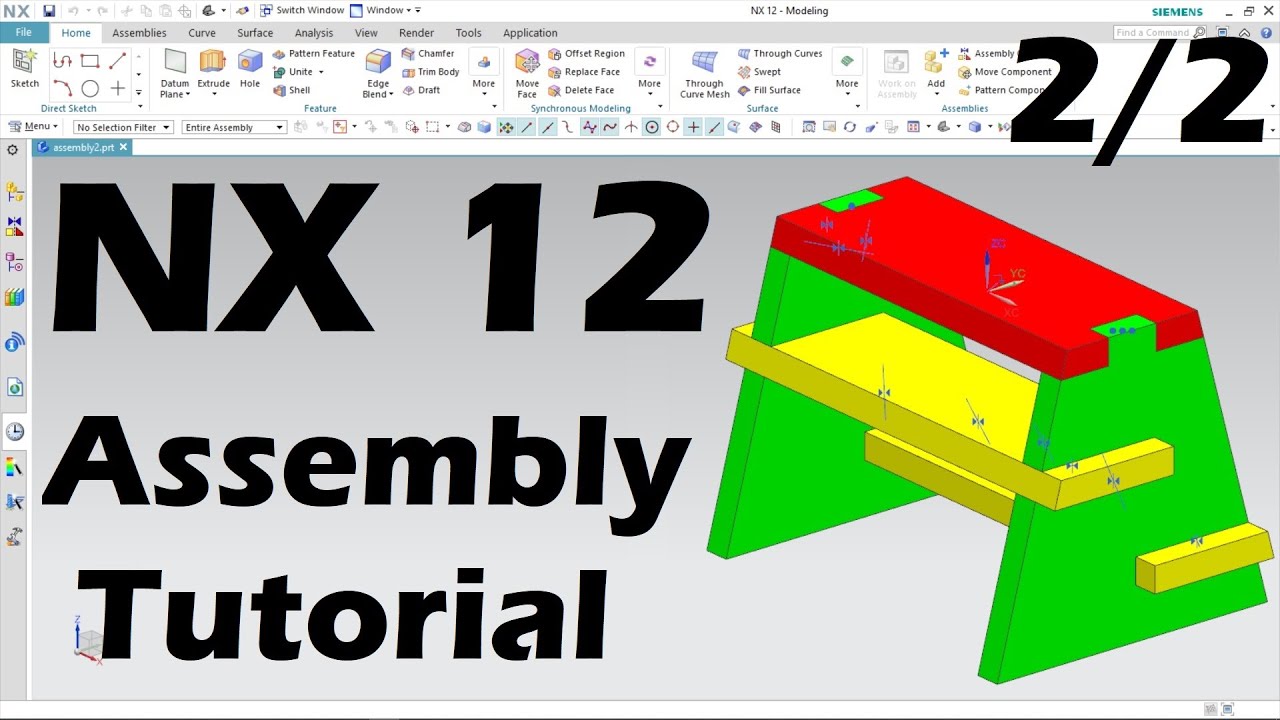1280x720 pixels.
Task: Click the Undo icon
Action: click(x=73, y=11)
